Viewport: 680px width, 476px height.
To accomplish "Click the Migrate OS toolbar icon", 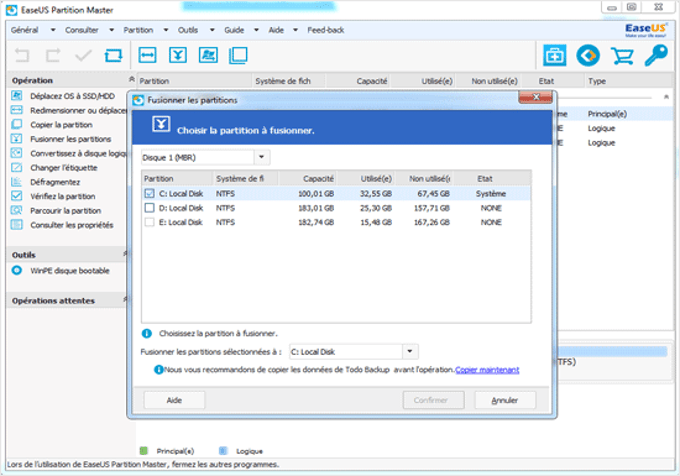I will tap(208, 55).
